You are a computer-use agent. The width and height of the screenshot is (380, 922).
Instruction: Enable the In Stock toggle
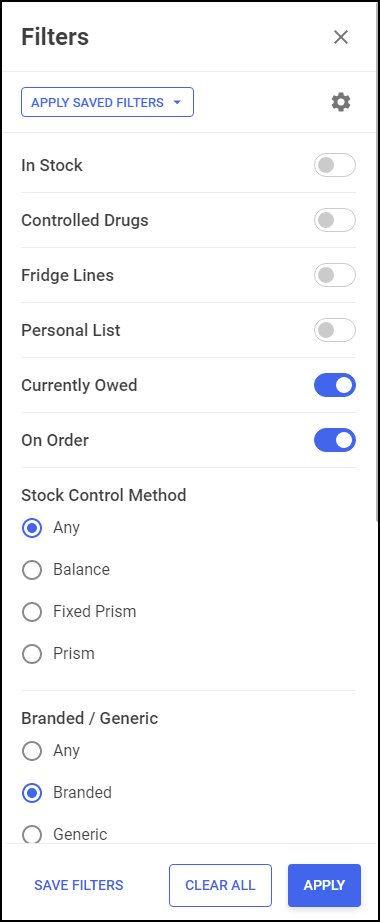(335, 165)
